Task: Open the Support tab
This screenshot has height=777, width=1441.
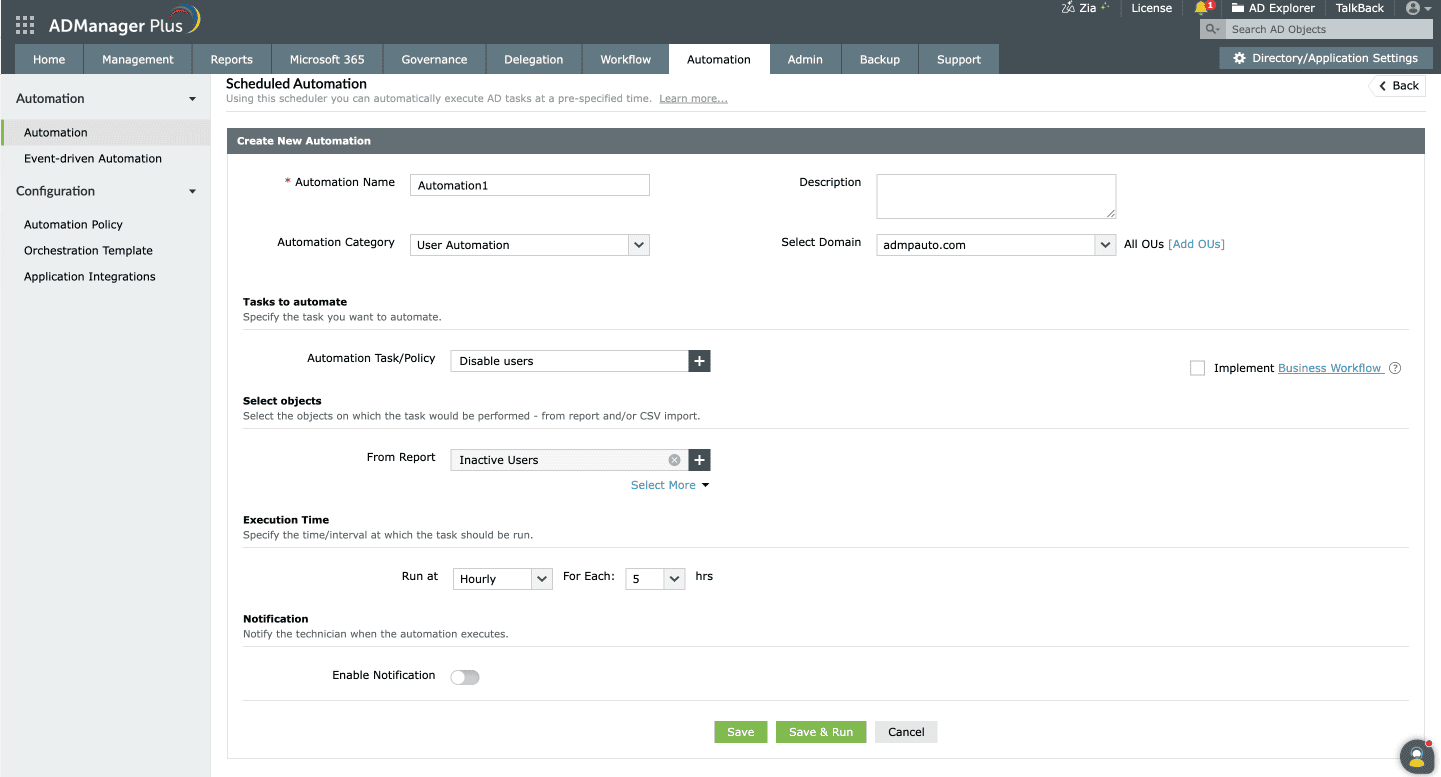Action: tap(959, 59)
